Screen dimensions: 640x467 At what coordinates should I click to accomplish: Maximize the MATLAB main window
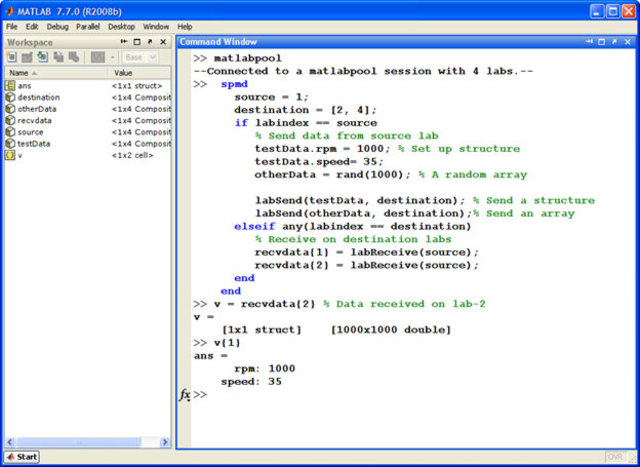coord(612,12)
